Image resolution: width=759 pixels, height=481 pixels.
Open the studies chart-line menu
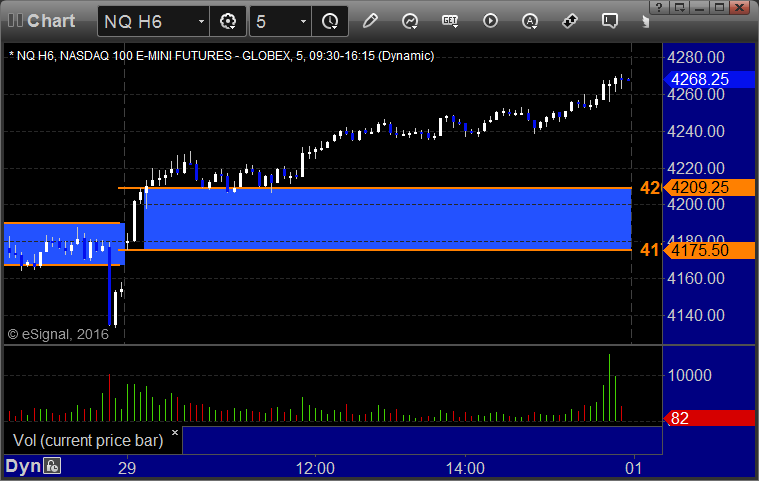click(410, 21)
